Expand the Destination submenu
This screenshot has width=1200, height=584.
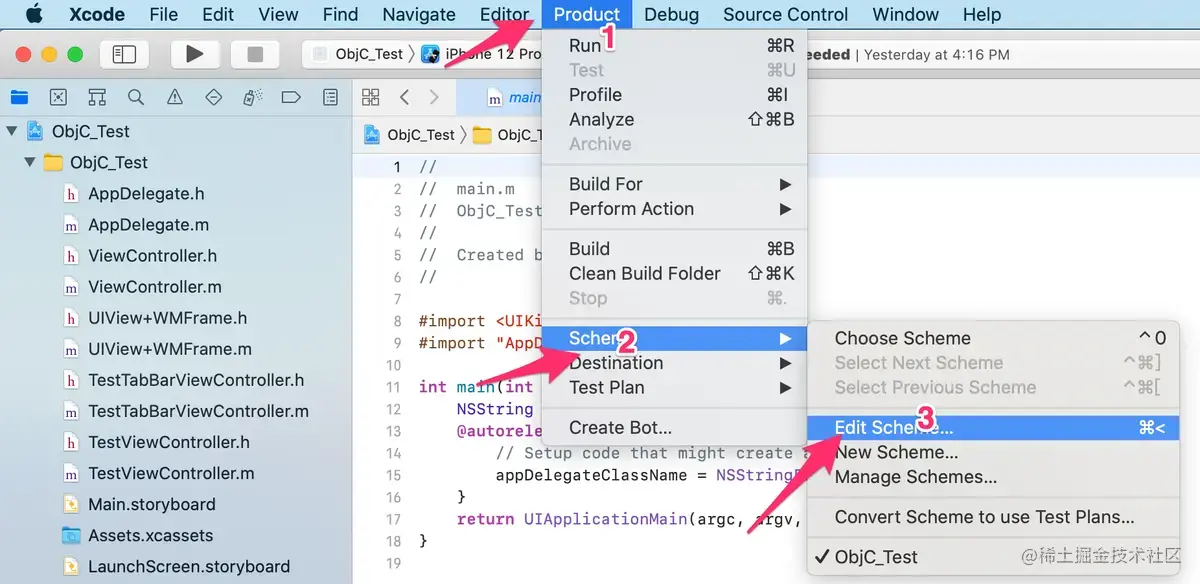tap(674, 363)
